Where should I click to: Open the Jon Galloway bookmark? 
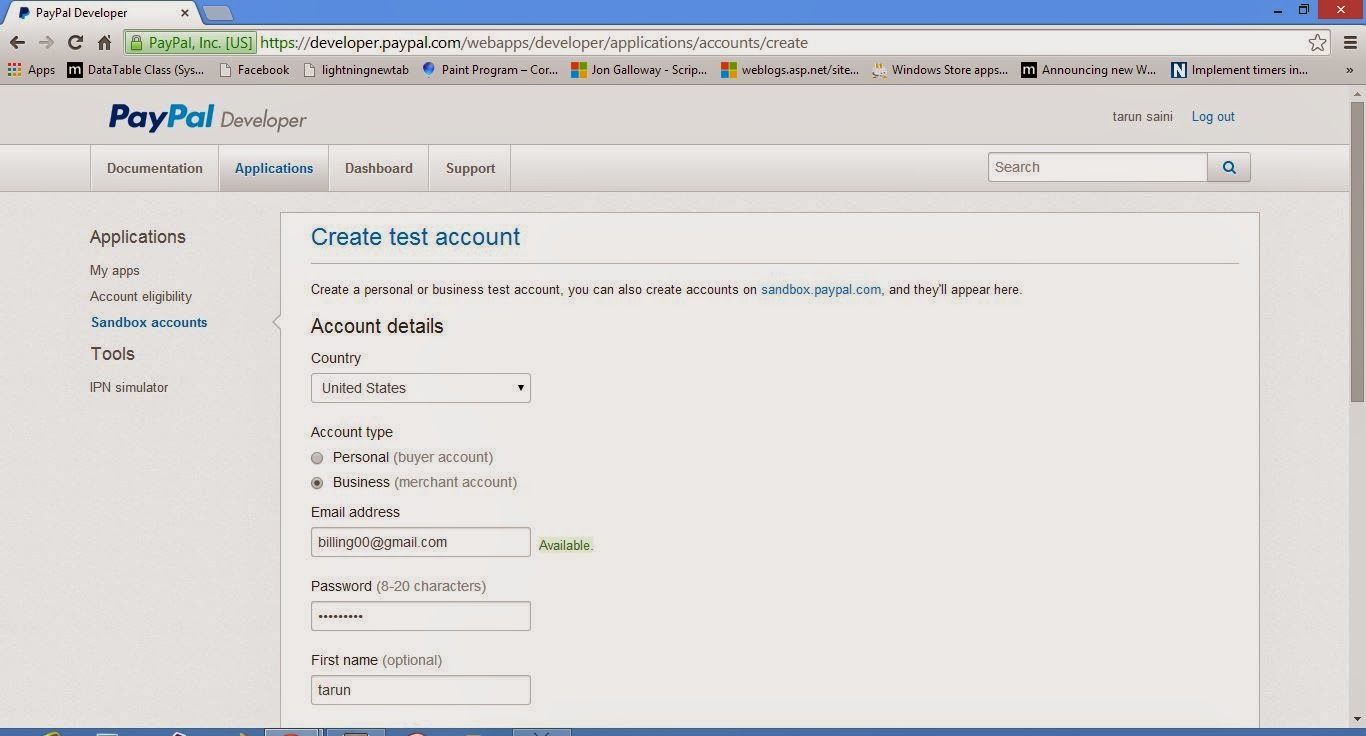click(x=639, y=70)
